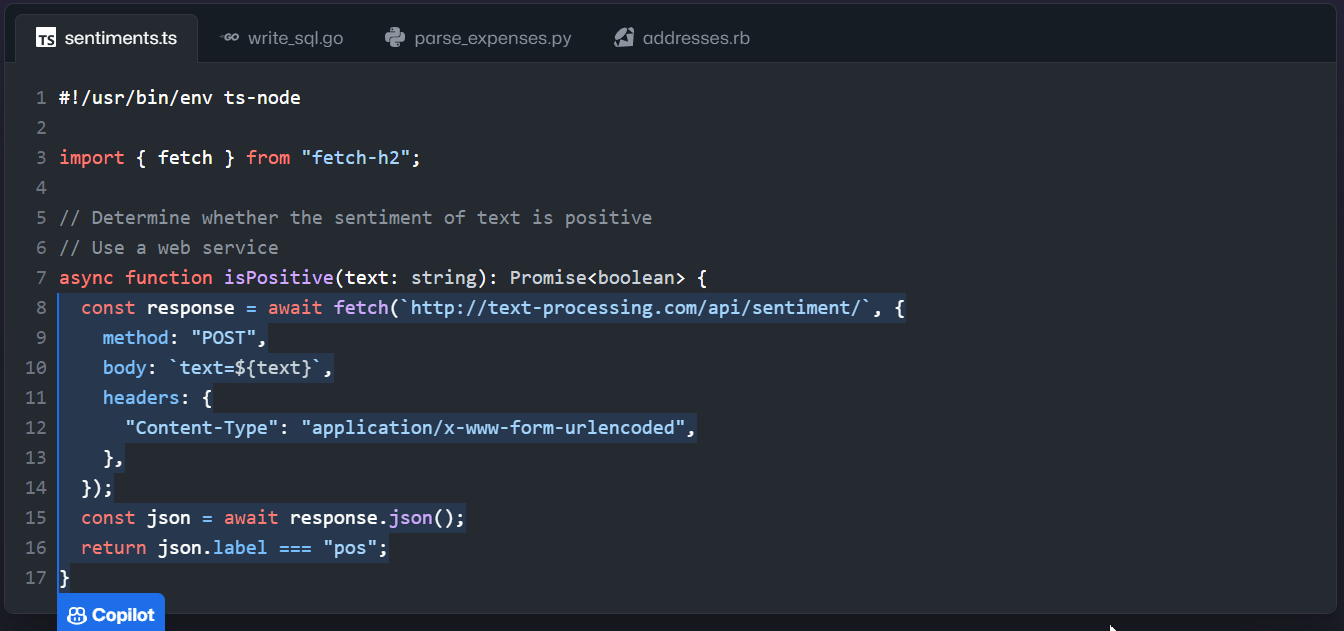
Task: Click the 'Promise<boolean>' return type
Action: [598, 278]
